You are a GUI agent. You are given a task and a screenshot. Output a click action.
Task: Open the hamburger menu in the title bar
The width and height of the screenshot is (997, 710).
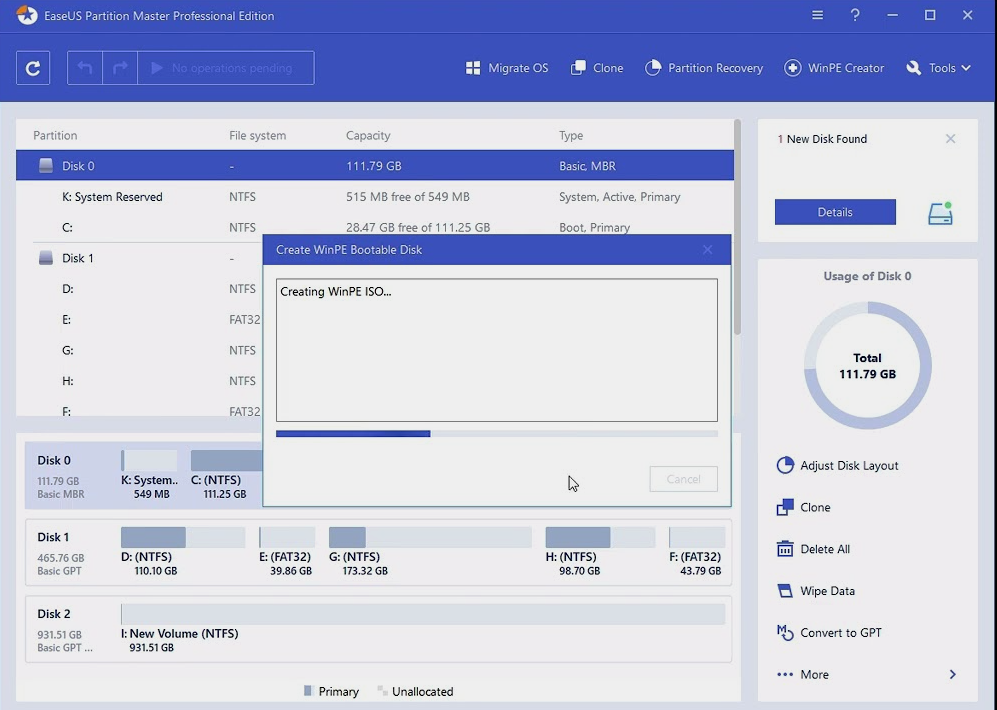click(x=818, y=15)
